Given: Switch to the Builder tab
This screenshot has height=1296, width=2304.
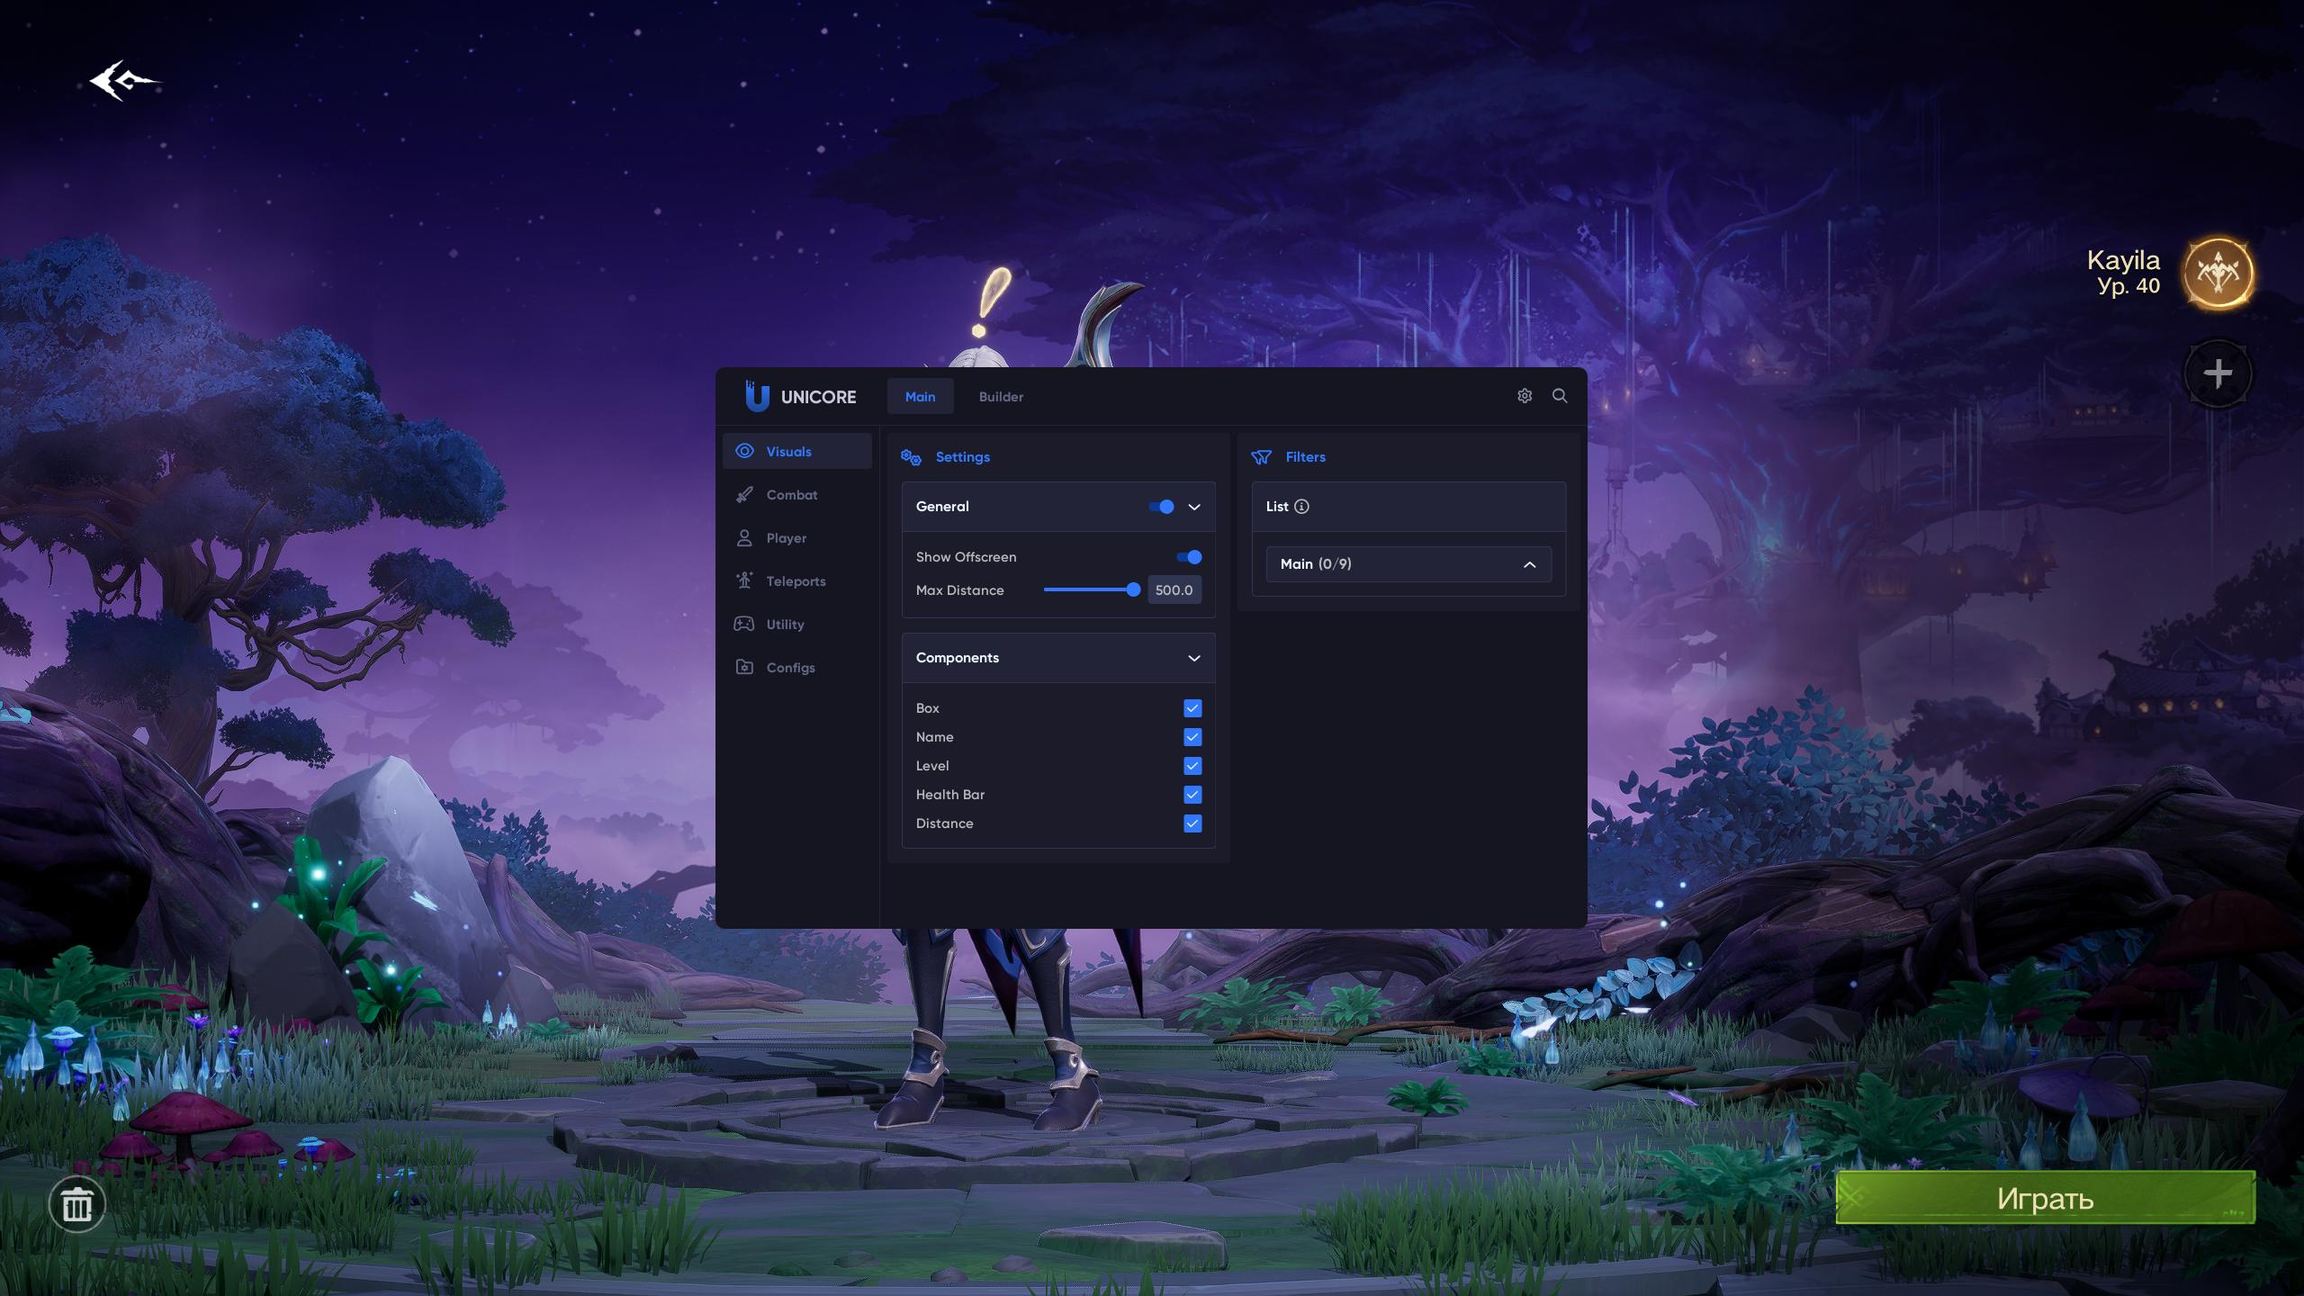Looking at the screenshot, I should pyautogui.click(x=1000, y=397).
